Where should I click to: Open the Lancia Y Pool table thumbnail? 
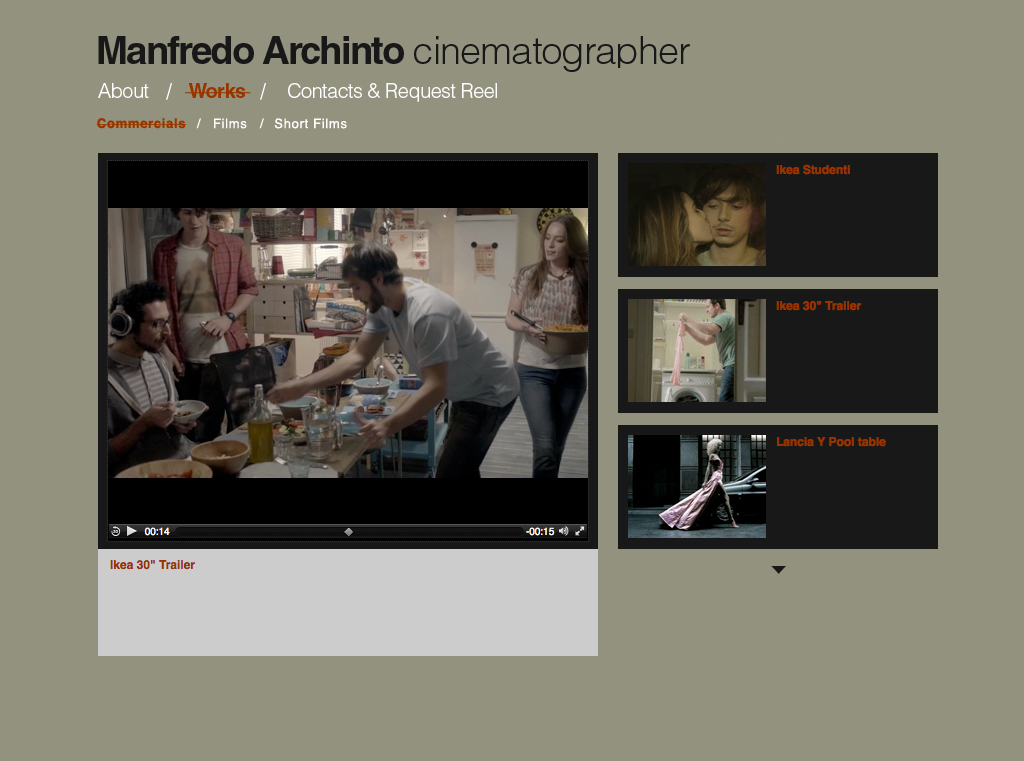click(697, 487)
